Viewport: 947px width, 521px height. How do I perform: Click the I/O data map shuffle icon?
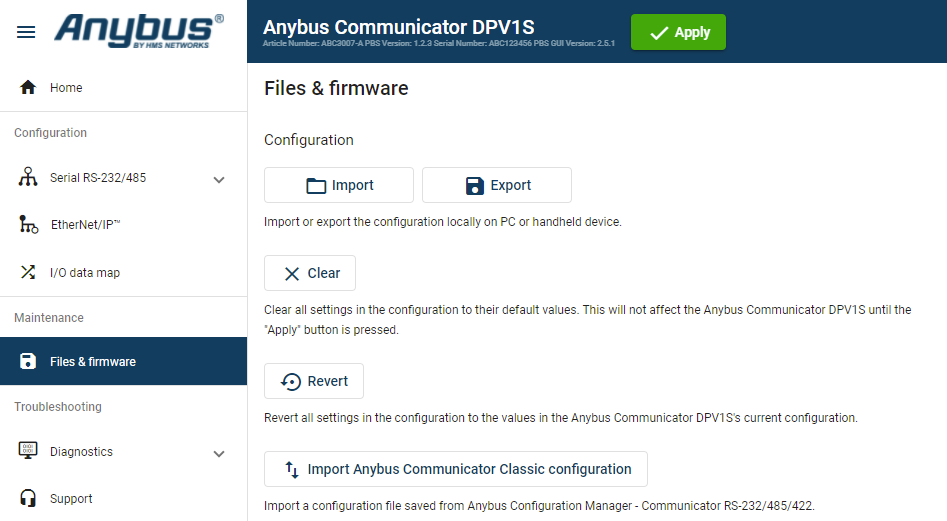point(28,272)
